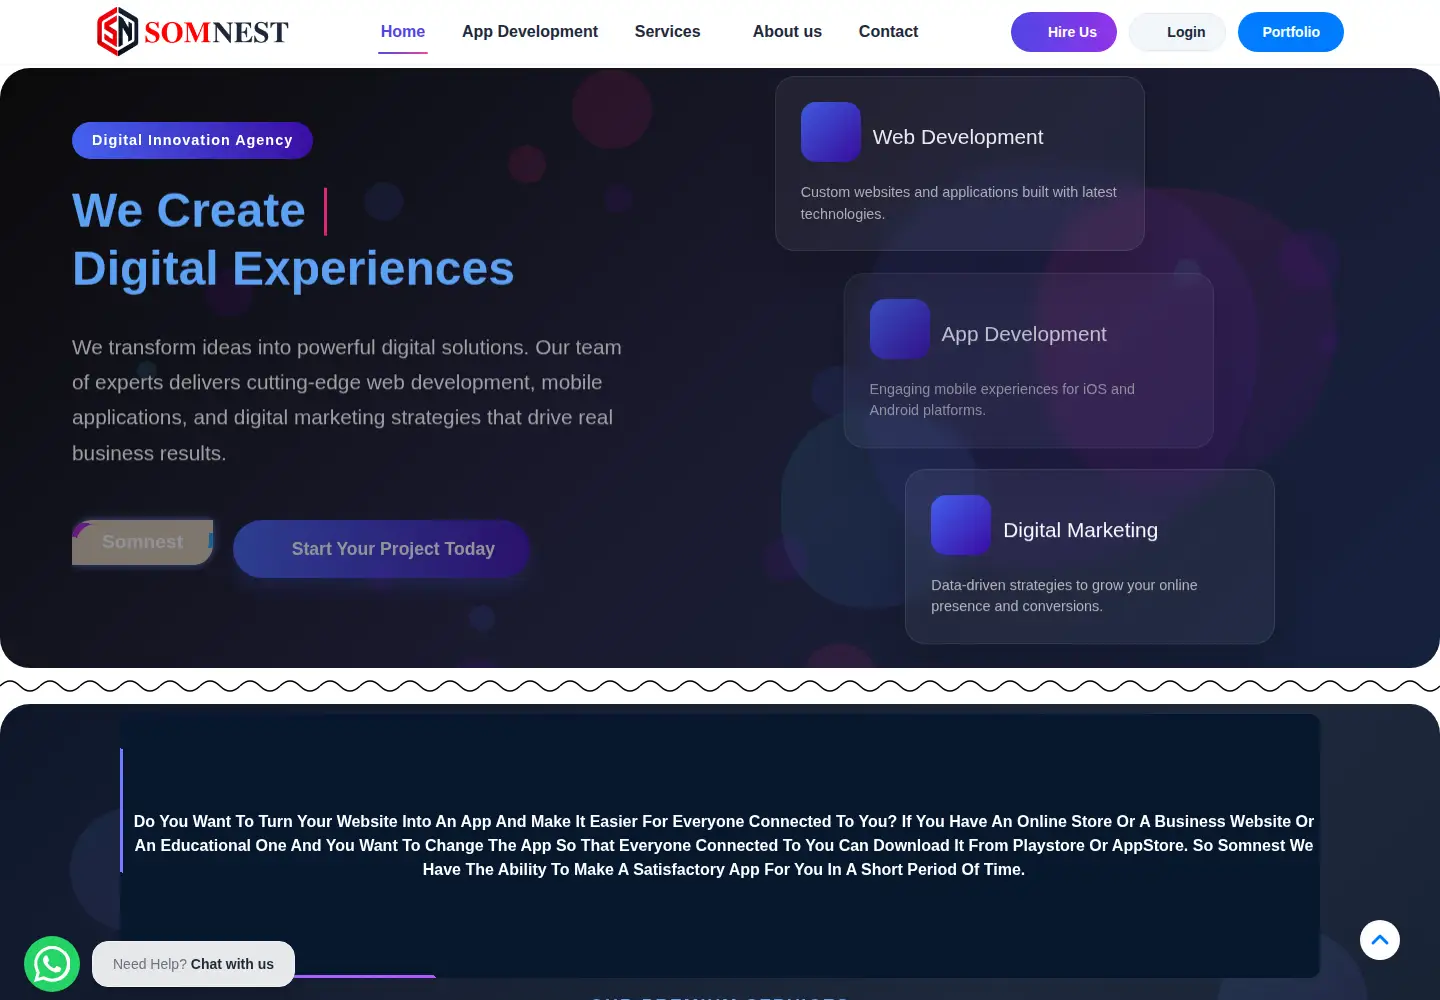Click the 'We Create' heading text
This screenshot has width=1440, height=1000.
[x=189, y=211]
